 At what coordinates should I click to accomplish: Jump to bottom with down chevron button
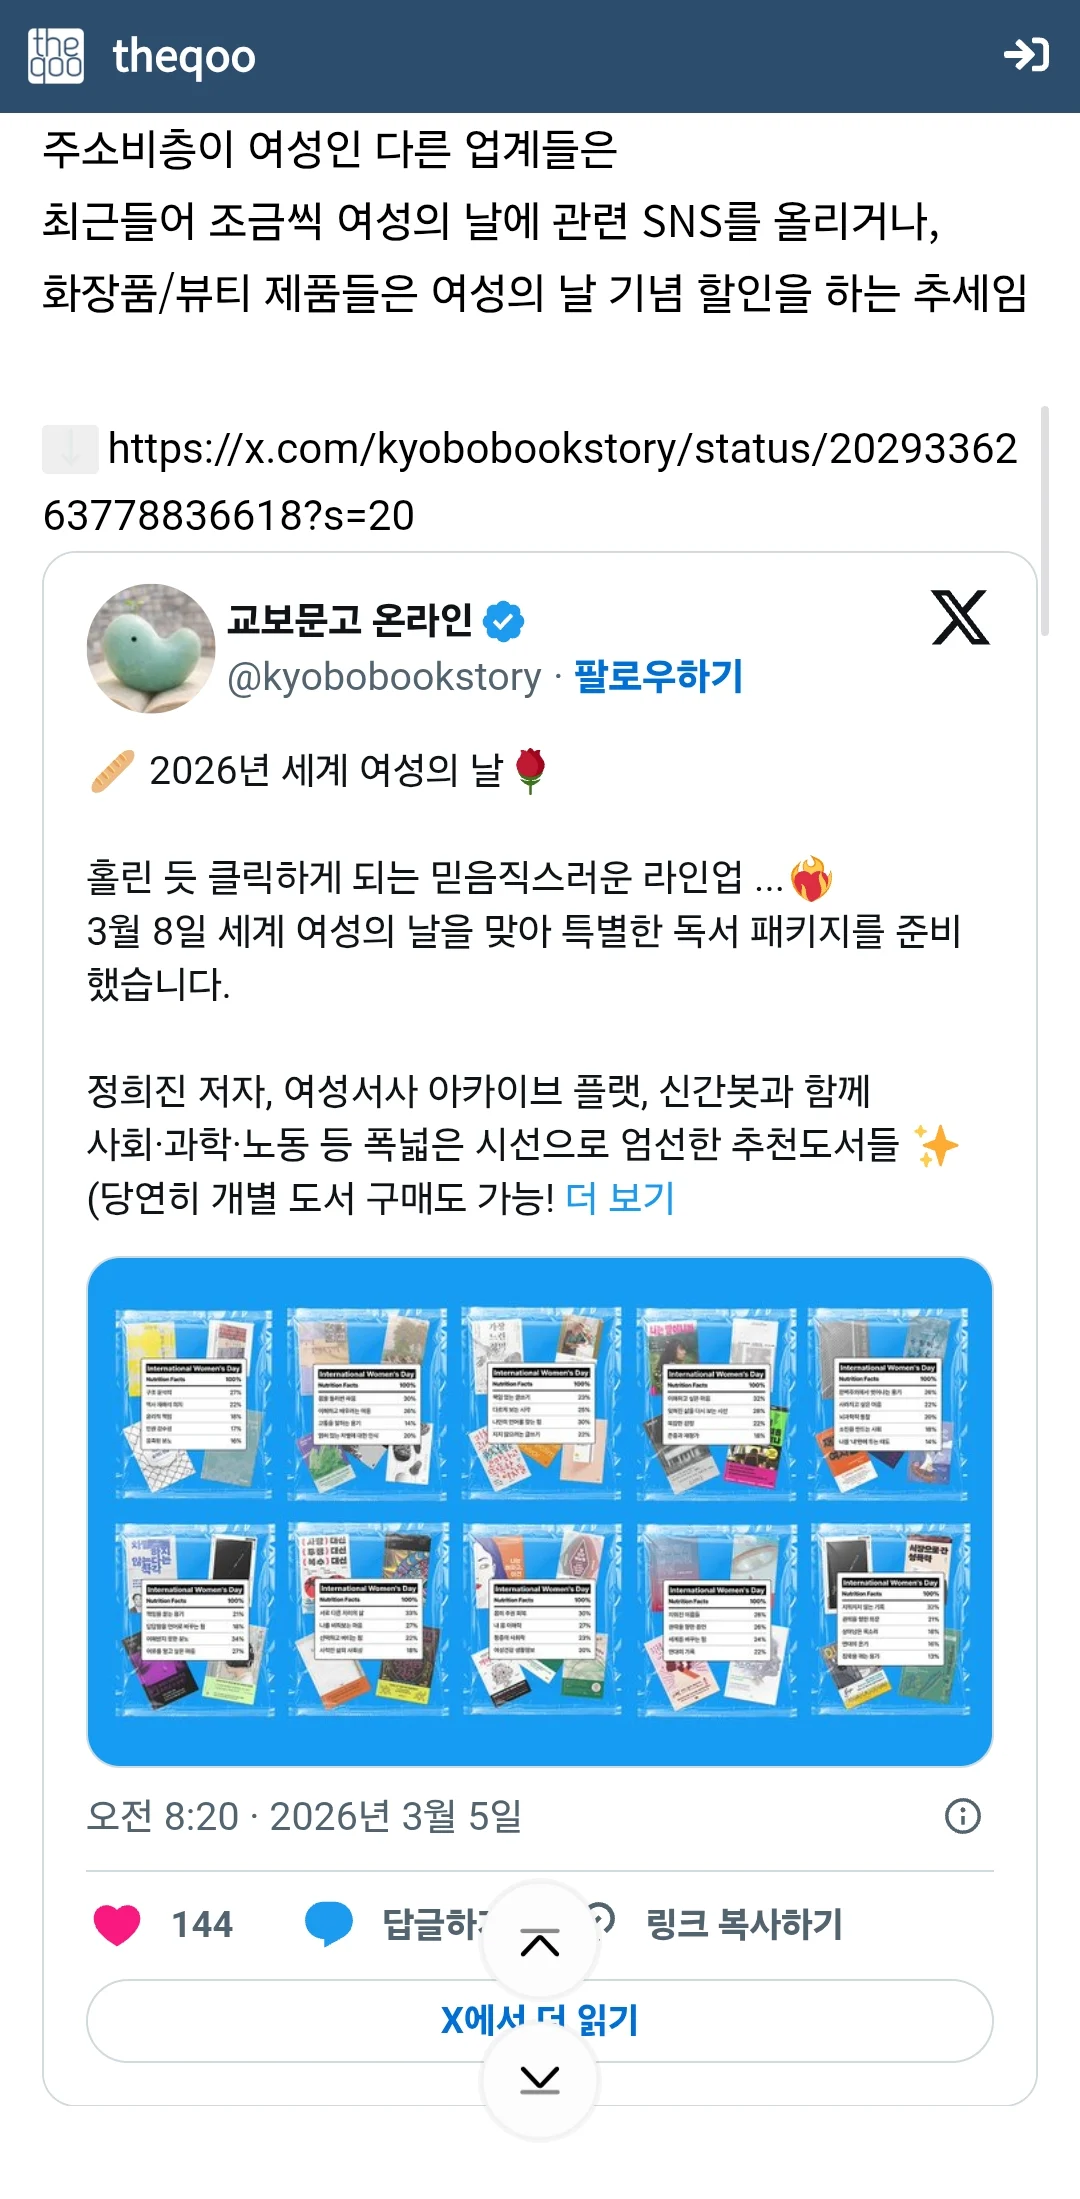[x=540, y=2080]
